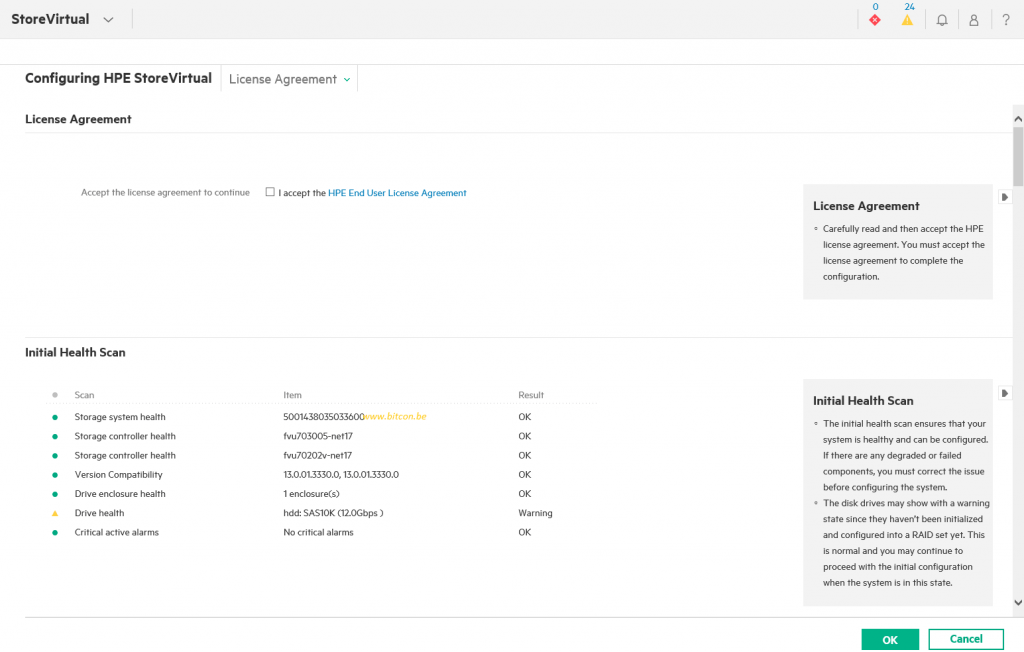Click the Drive enclosure health status dot
Image resolution: width=1024 pixels, height=652 pixels.
pos(55,494)
